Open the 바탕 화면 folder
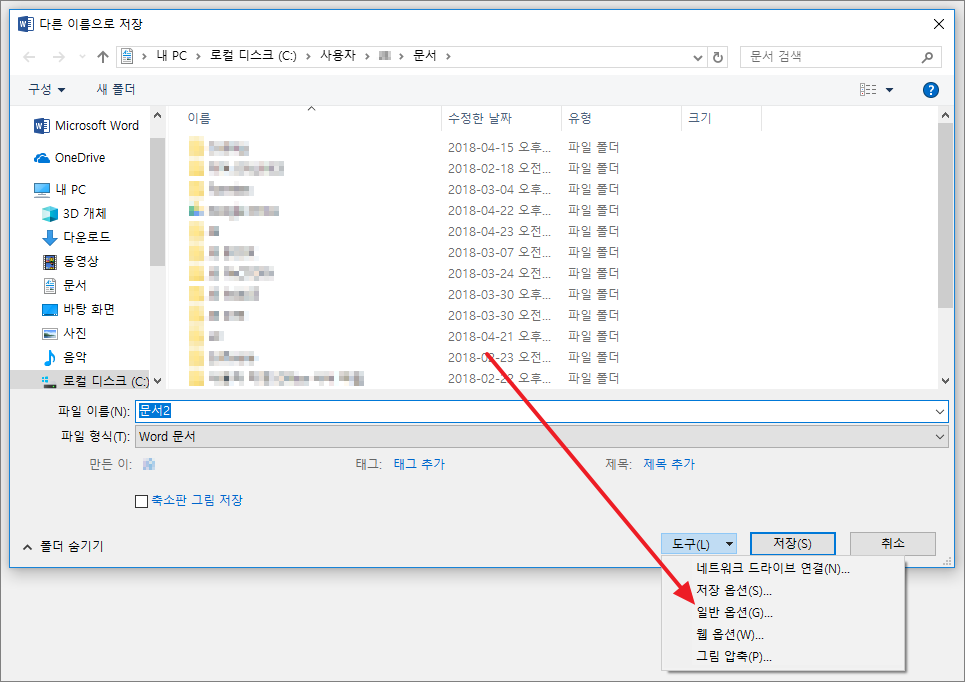This screenshot has width=965, height=682. click(x=78, y=309)
